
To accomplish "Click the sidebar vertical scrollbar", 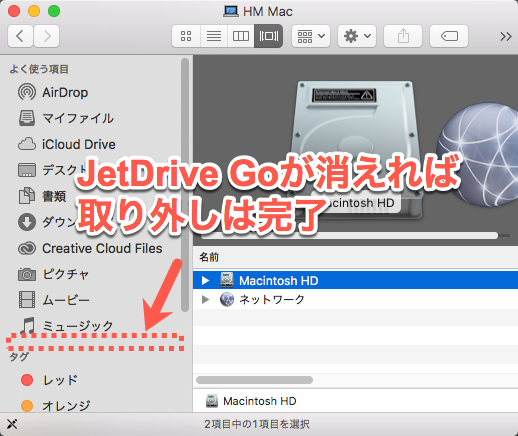I will coord(185,185).
